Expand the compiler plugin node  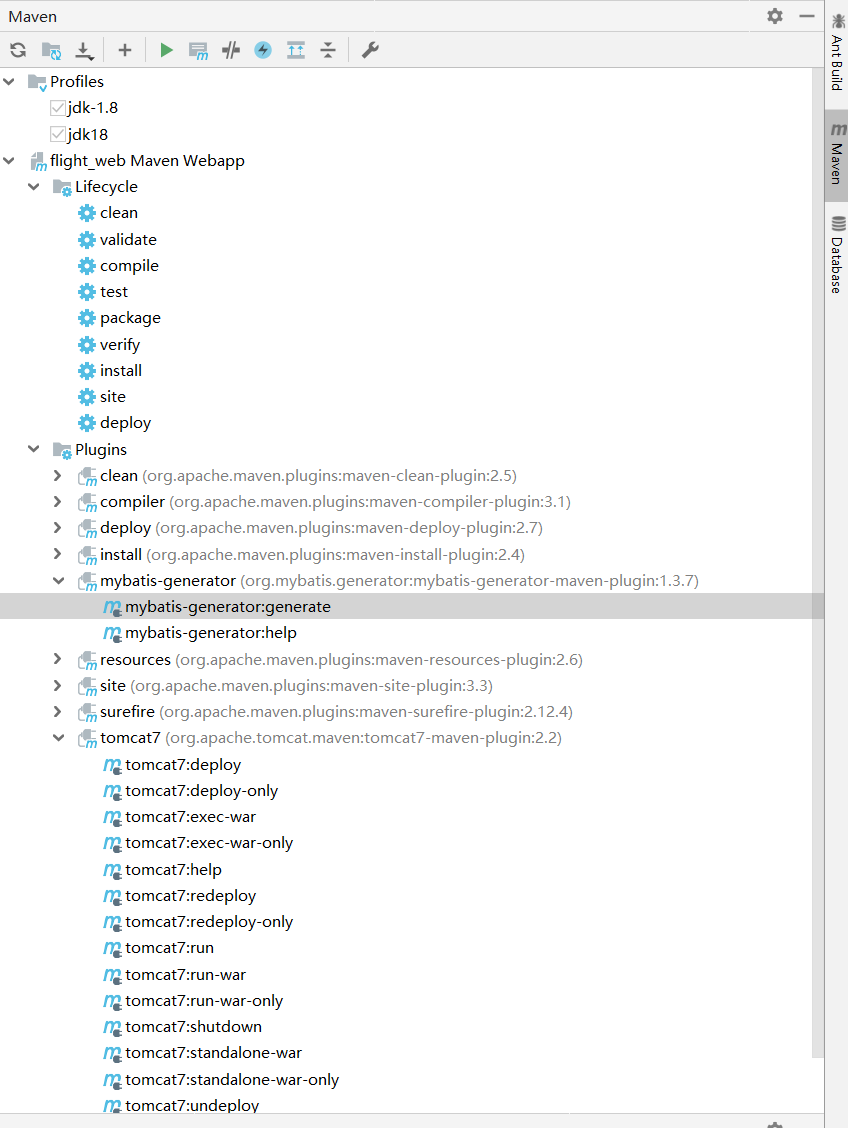point(58,501)
